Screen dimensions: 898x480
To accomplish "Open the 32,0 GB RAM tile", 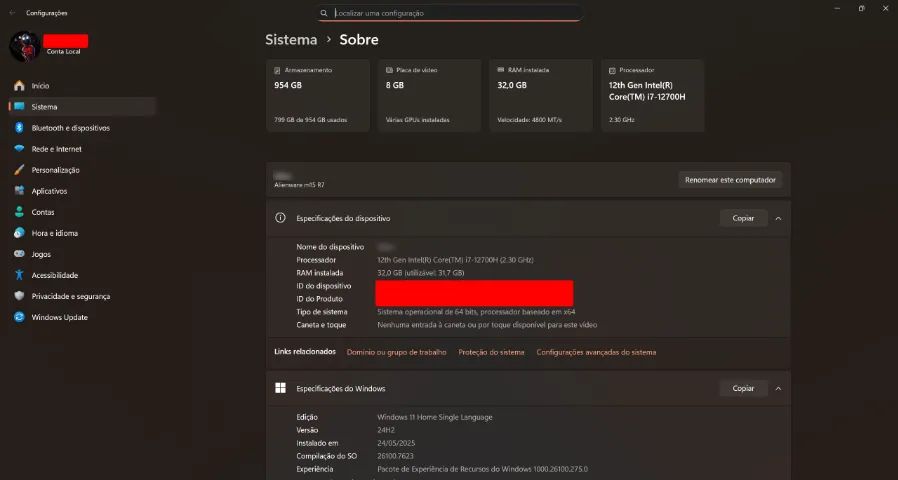I will 541,96.
